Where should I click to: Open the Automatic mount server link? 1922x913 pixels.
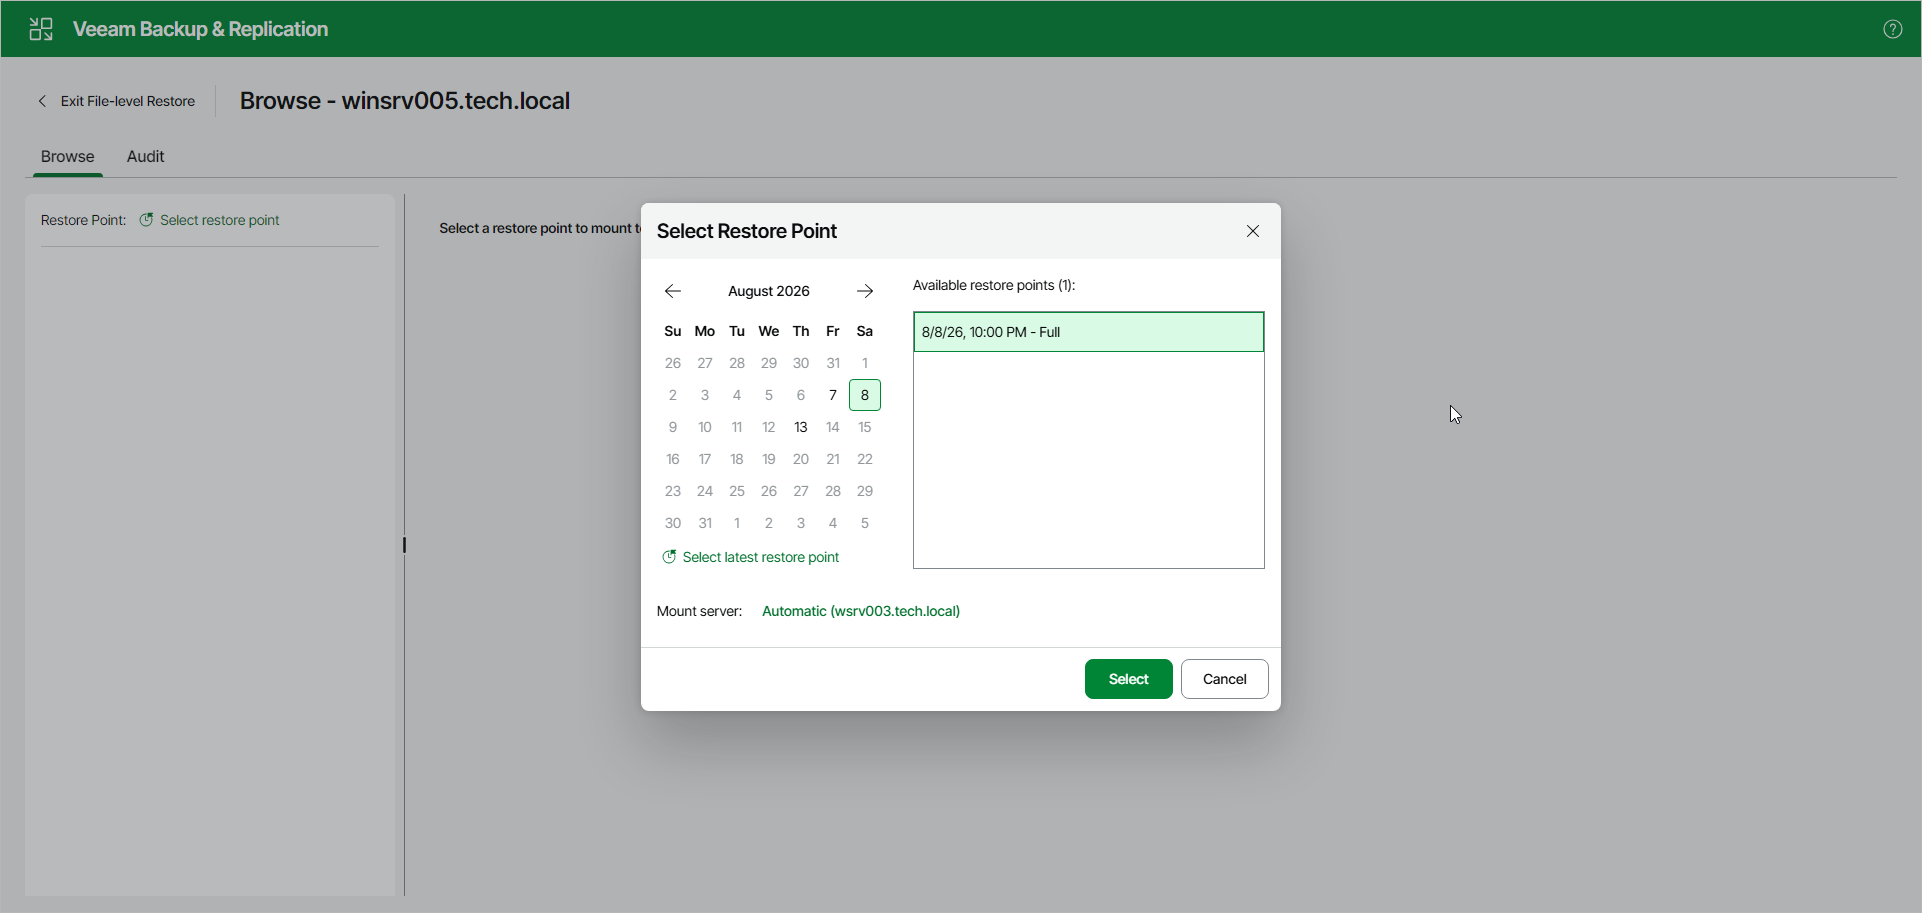(861, 611)
